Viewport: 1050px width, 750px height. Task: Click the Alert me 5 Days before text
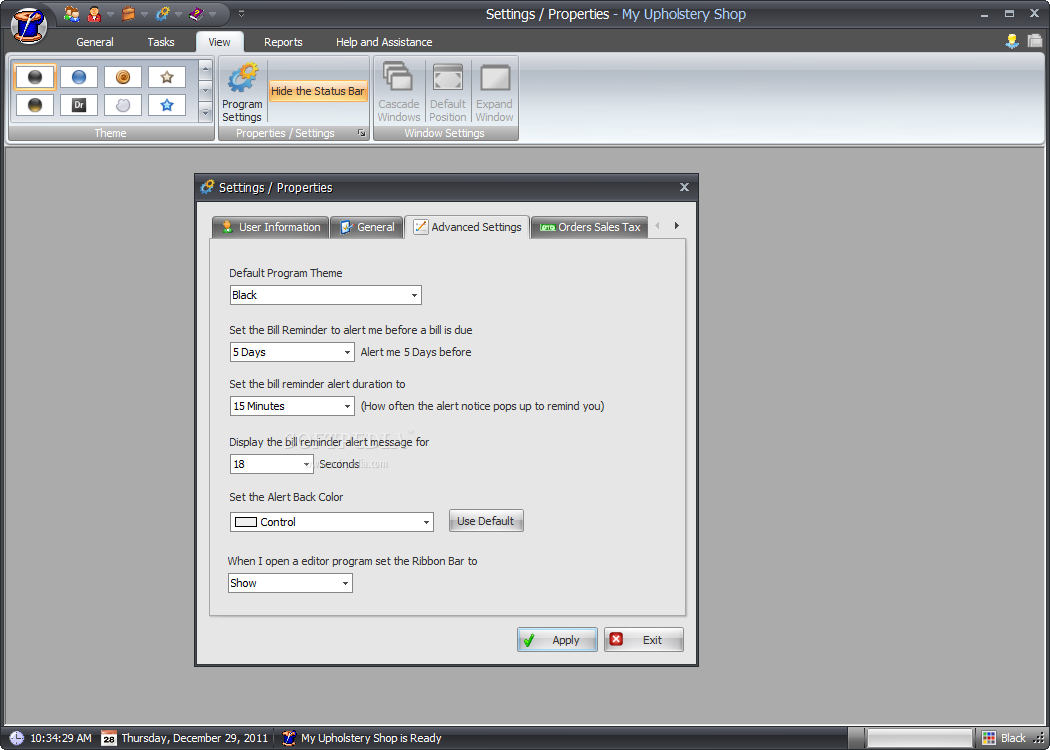tap(416, 352)
